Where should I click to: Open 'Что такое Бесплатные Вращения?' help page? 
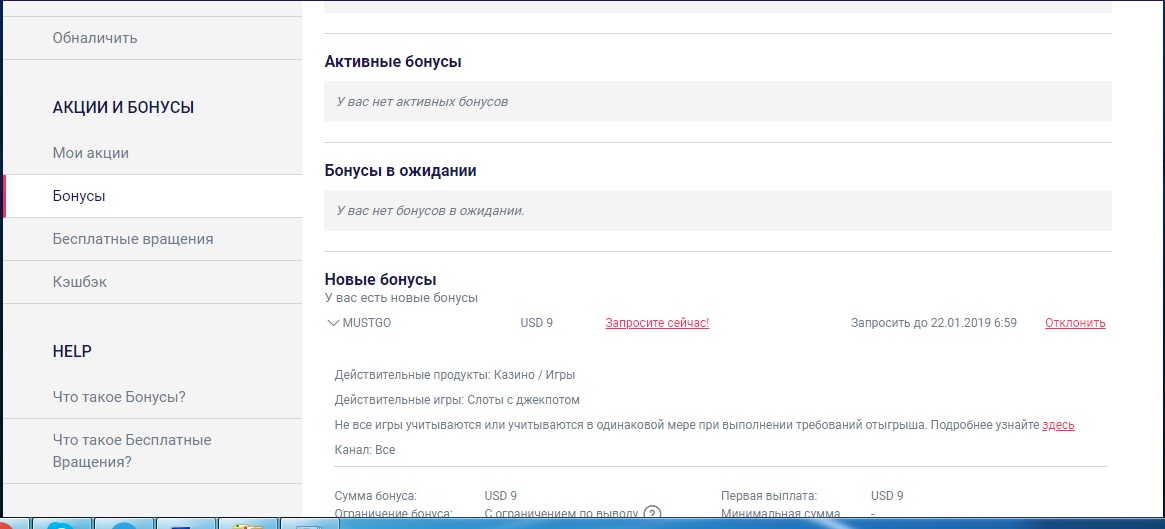[x=132, y=451]
